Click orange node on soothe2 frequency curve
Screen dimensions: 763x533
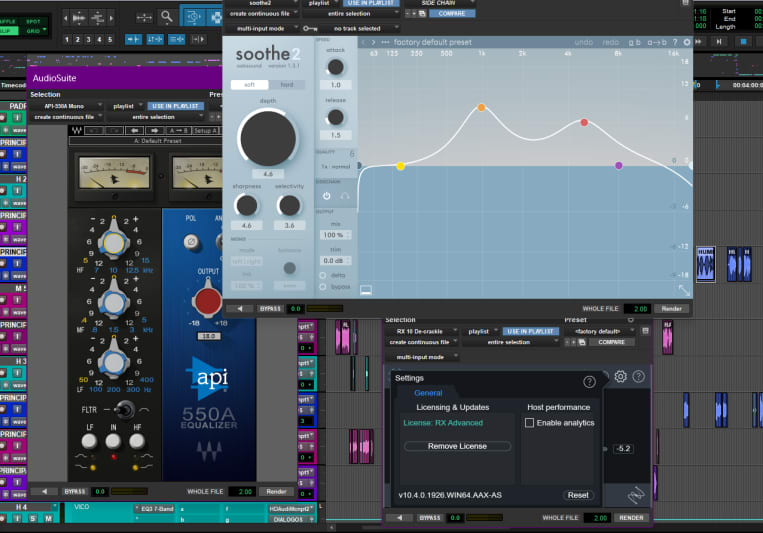(x=481, y=107)
